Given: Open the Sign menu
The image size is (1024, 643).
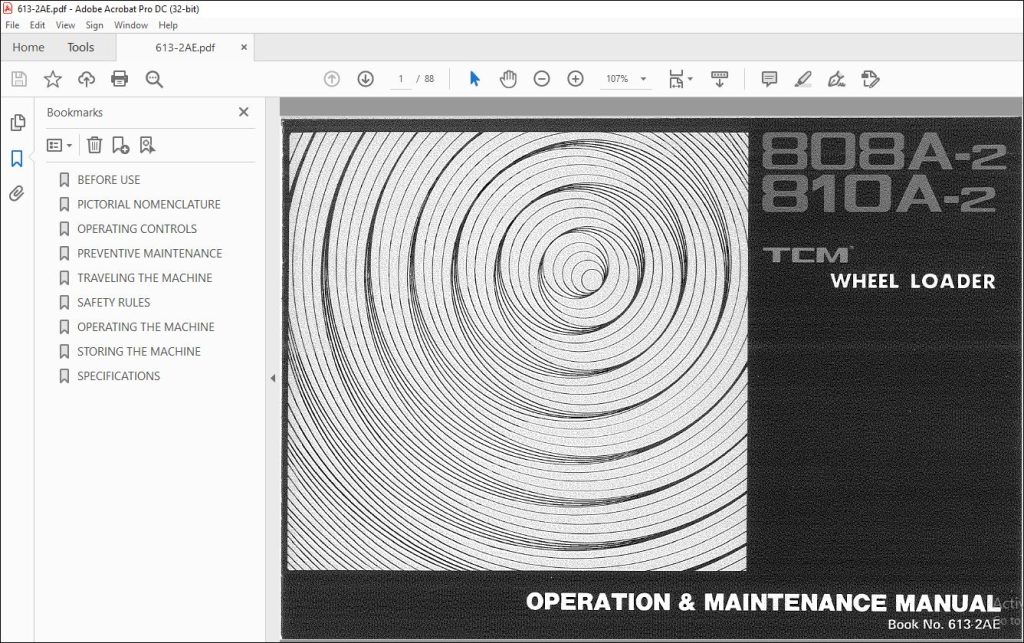Looking at the screenshot, I should pyautogui.click(x=94, y=25).
